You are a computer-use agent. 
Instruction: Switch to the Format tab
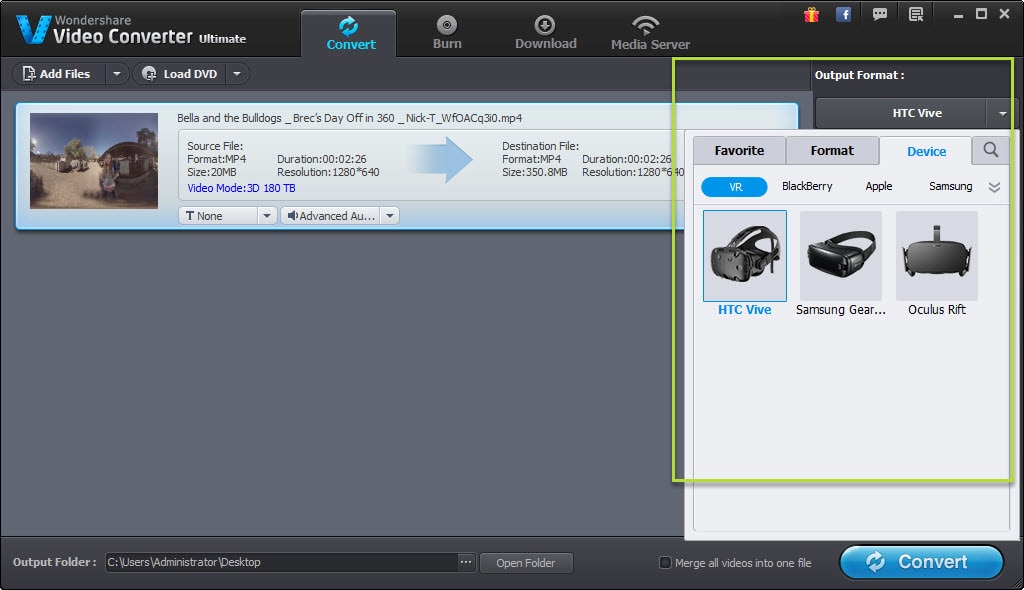pos(832,150)
